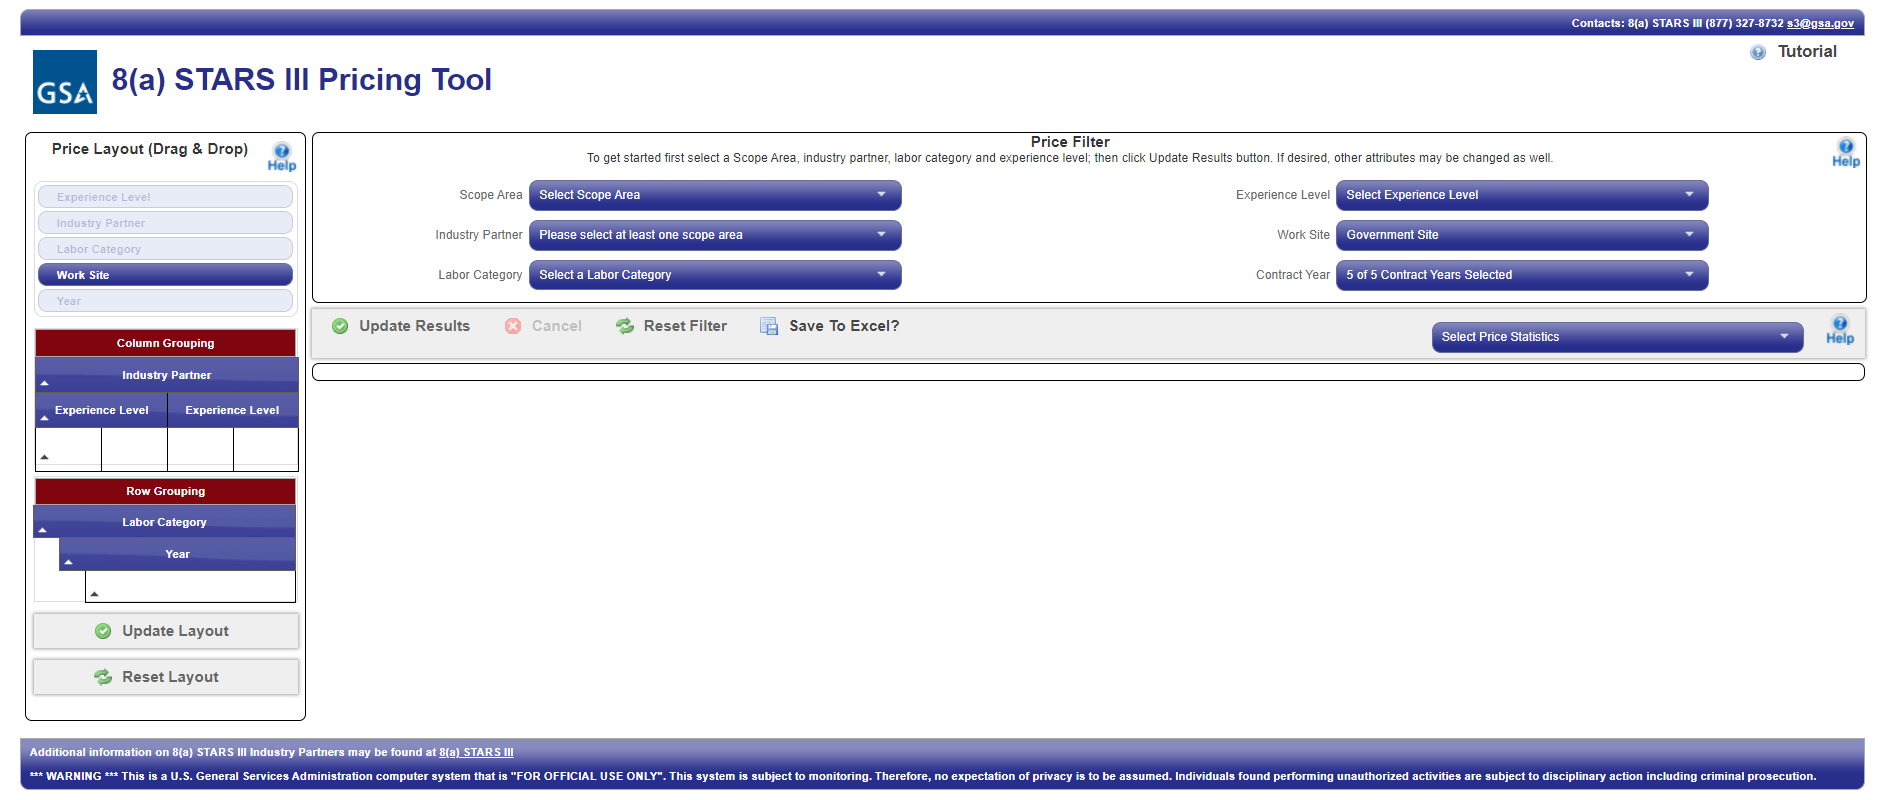
Task: Click Row Grouping header
Action: point(166,491)
